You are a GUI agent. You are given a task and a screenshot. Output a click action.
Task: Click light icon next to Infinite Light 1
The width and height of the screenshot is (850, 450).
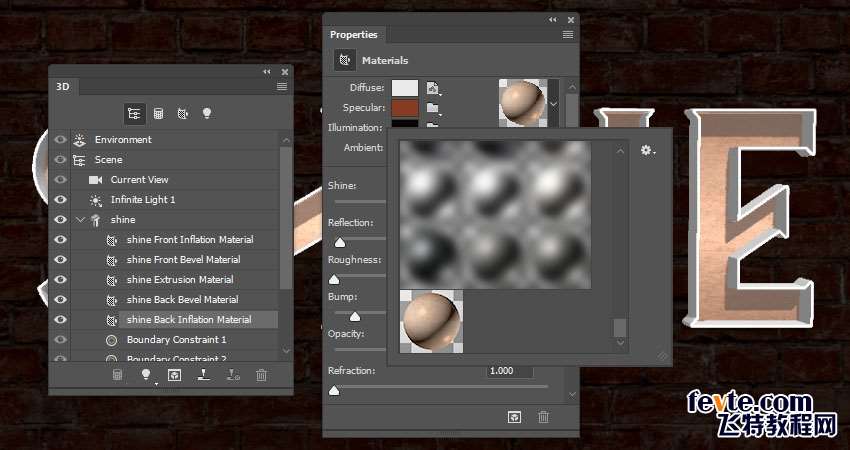(x=96, y=200)
